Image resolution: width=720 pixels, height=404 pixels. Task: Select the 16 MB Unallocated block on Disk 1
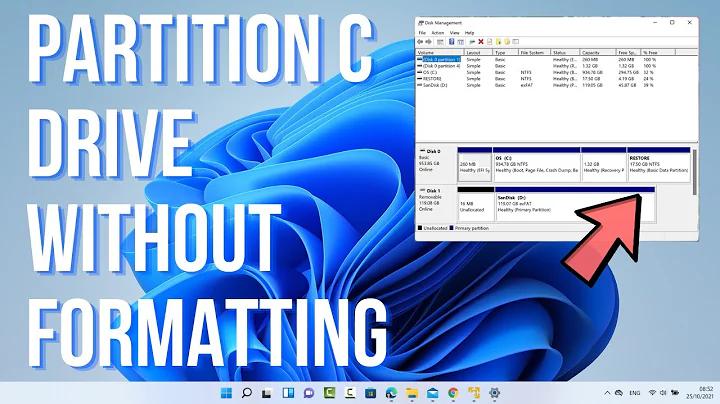pyautogui.click(x=476, y=204)
